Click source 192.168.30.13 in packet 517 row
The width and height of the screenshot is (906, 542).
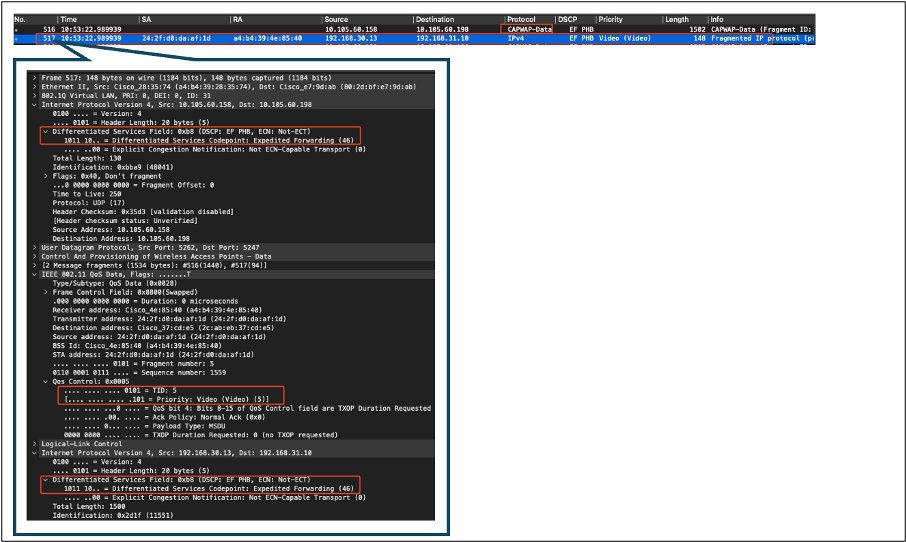351,38
